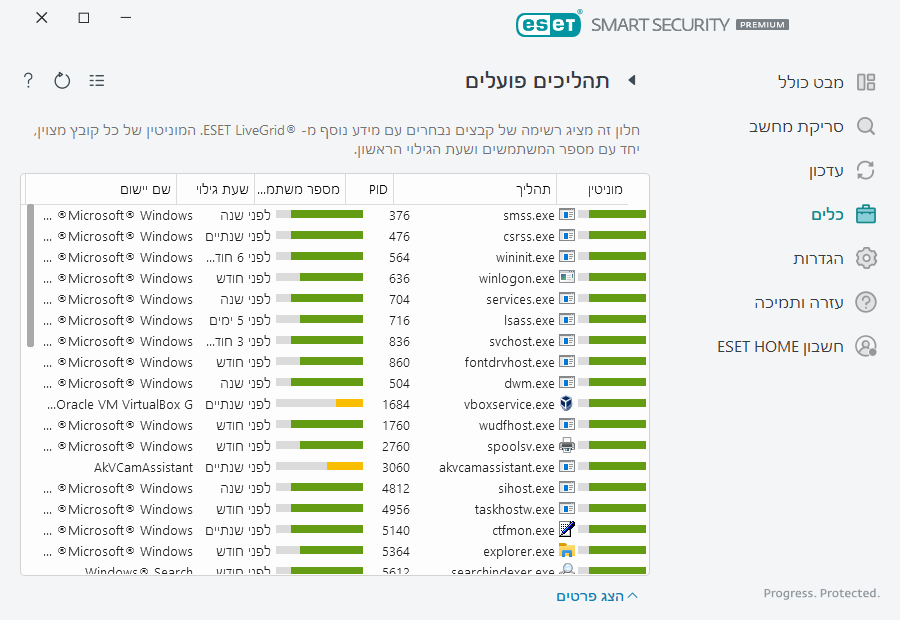Click the עדכון update icon
The height and width of the screenshot is (620, 900).
click(x=866, y=171)
